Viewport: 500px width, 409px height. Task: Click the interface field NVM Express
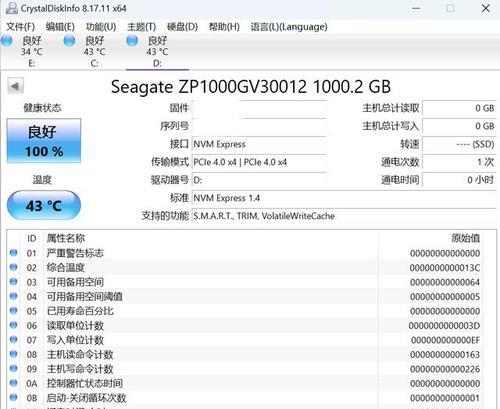[x=259, y=144]
